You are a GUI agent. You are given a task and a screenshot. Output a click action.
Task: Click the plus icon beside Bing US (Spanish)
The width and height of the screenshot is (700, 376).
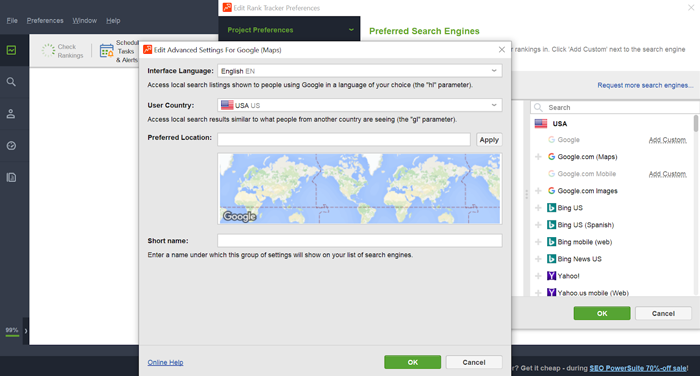point(538,225)
